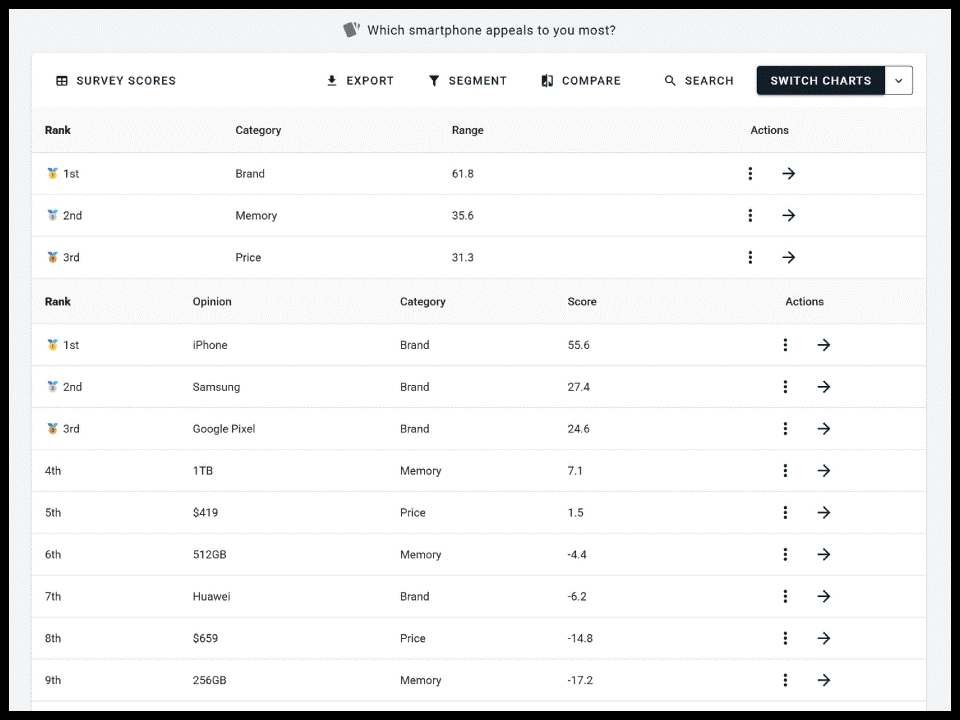960x720 pixels.
Task: Open three-dot menu for $659 row
Action: coord(785,638)
